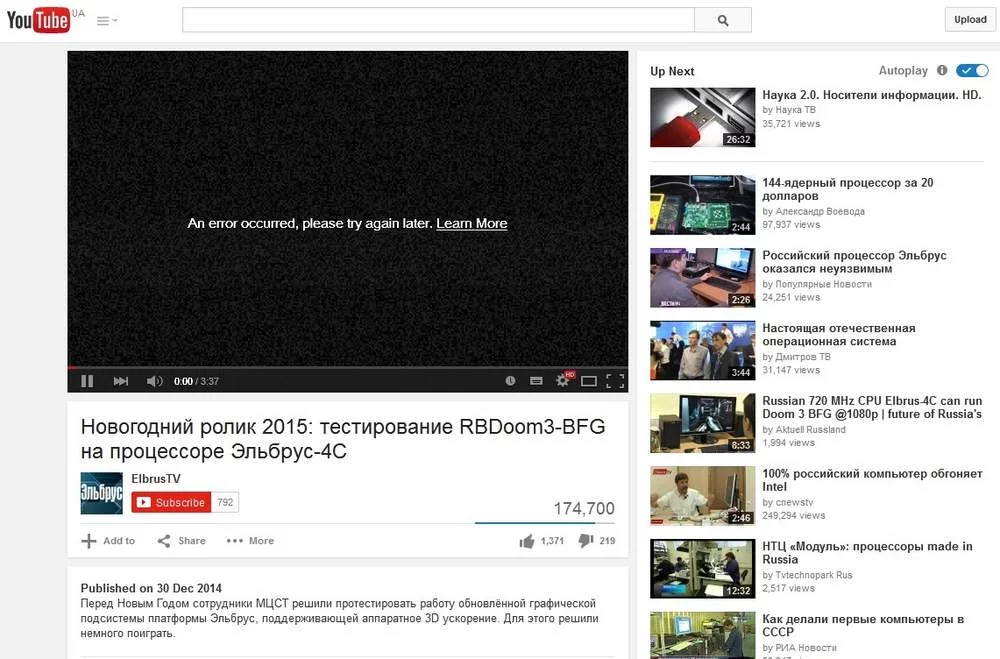The height and width of the screenshot is (659, 1000).
Task: Open the More actions menu
Action: 250,541
